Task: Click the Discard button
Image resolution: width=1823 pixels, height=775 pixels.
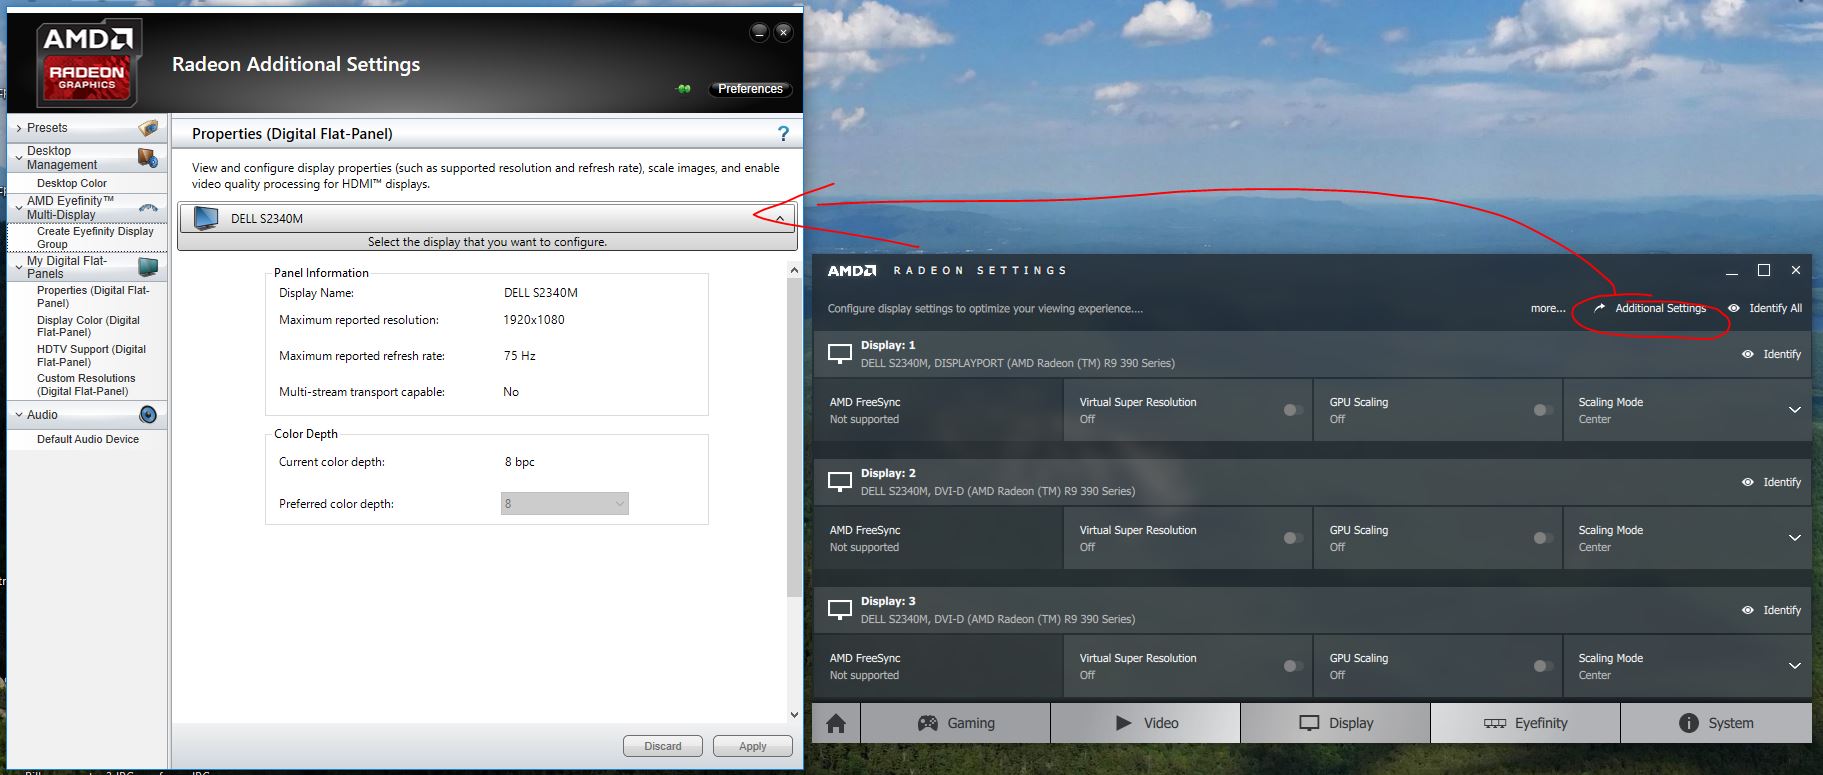Action: click(x=663, y=746)
